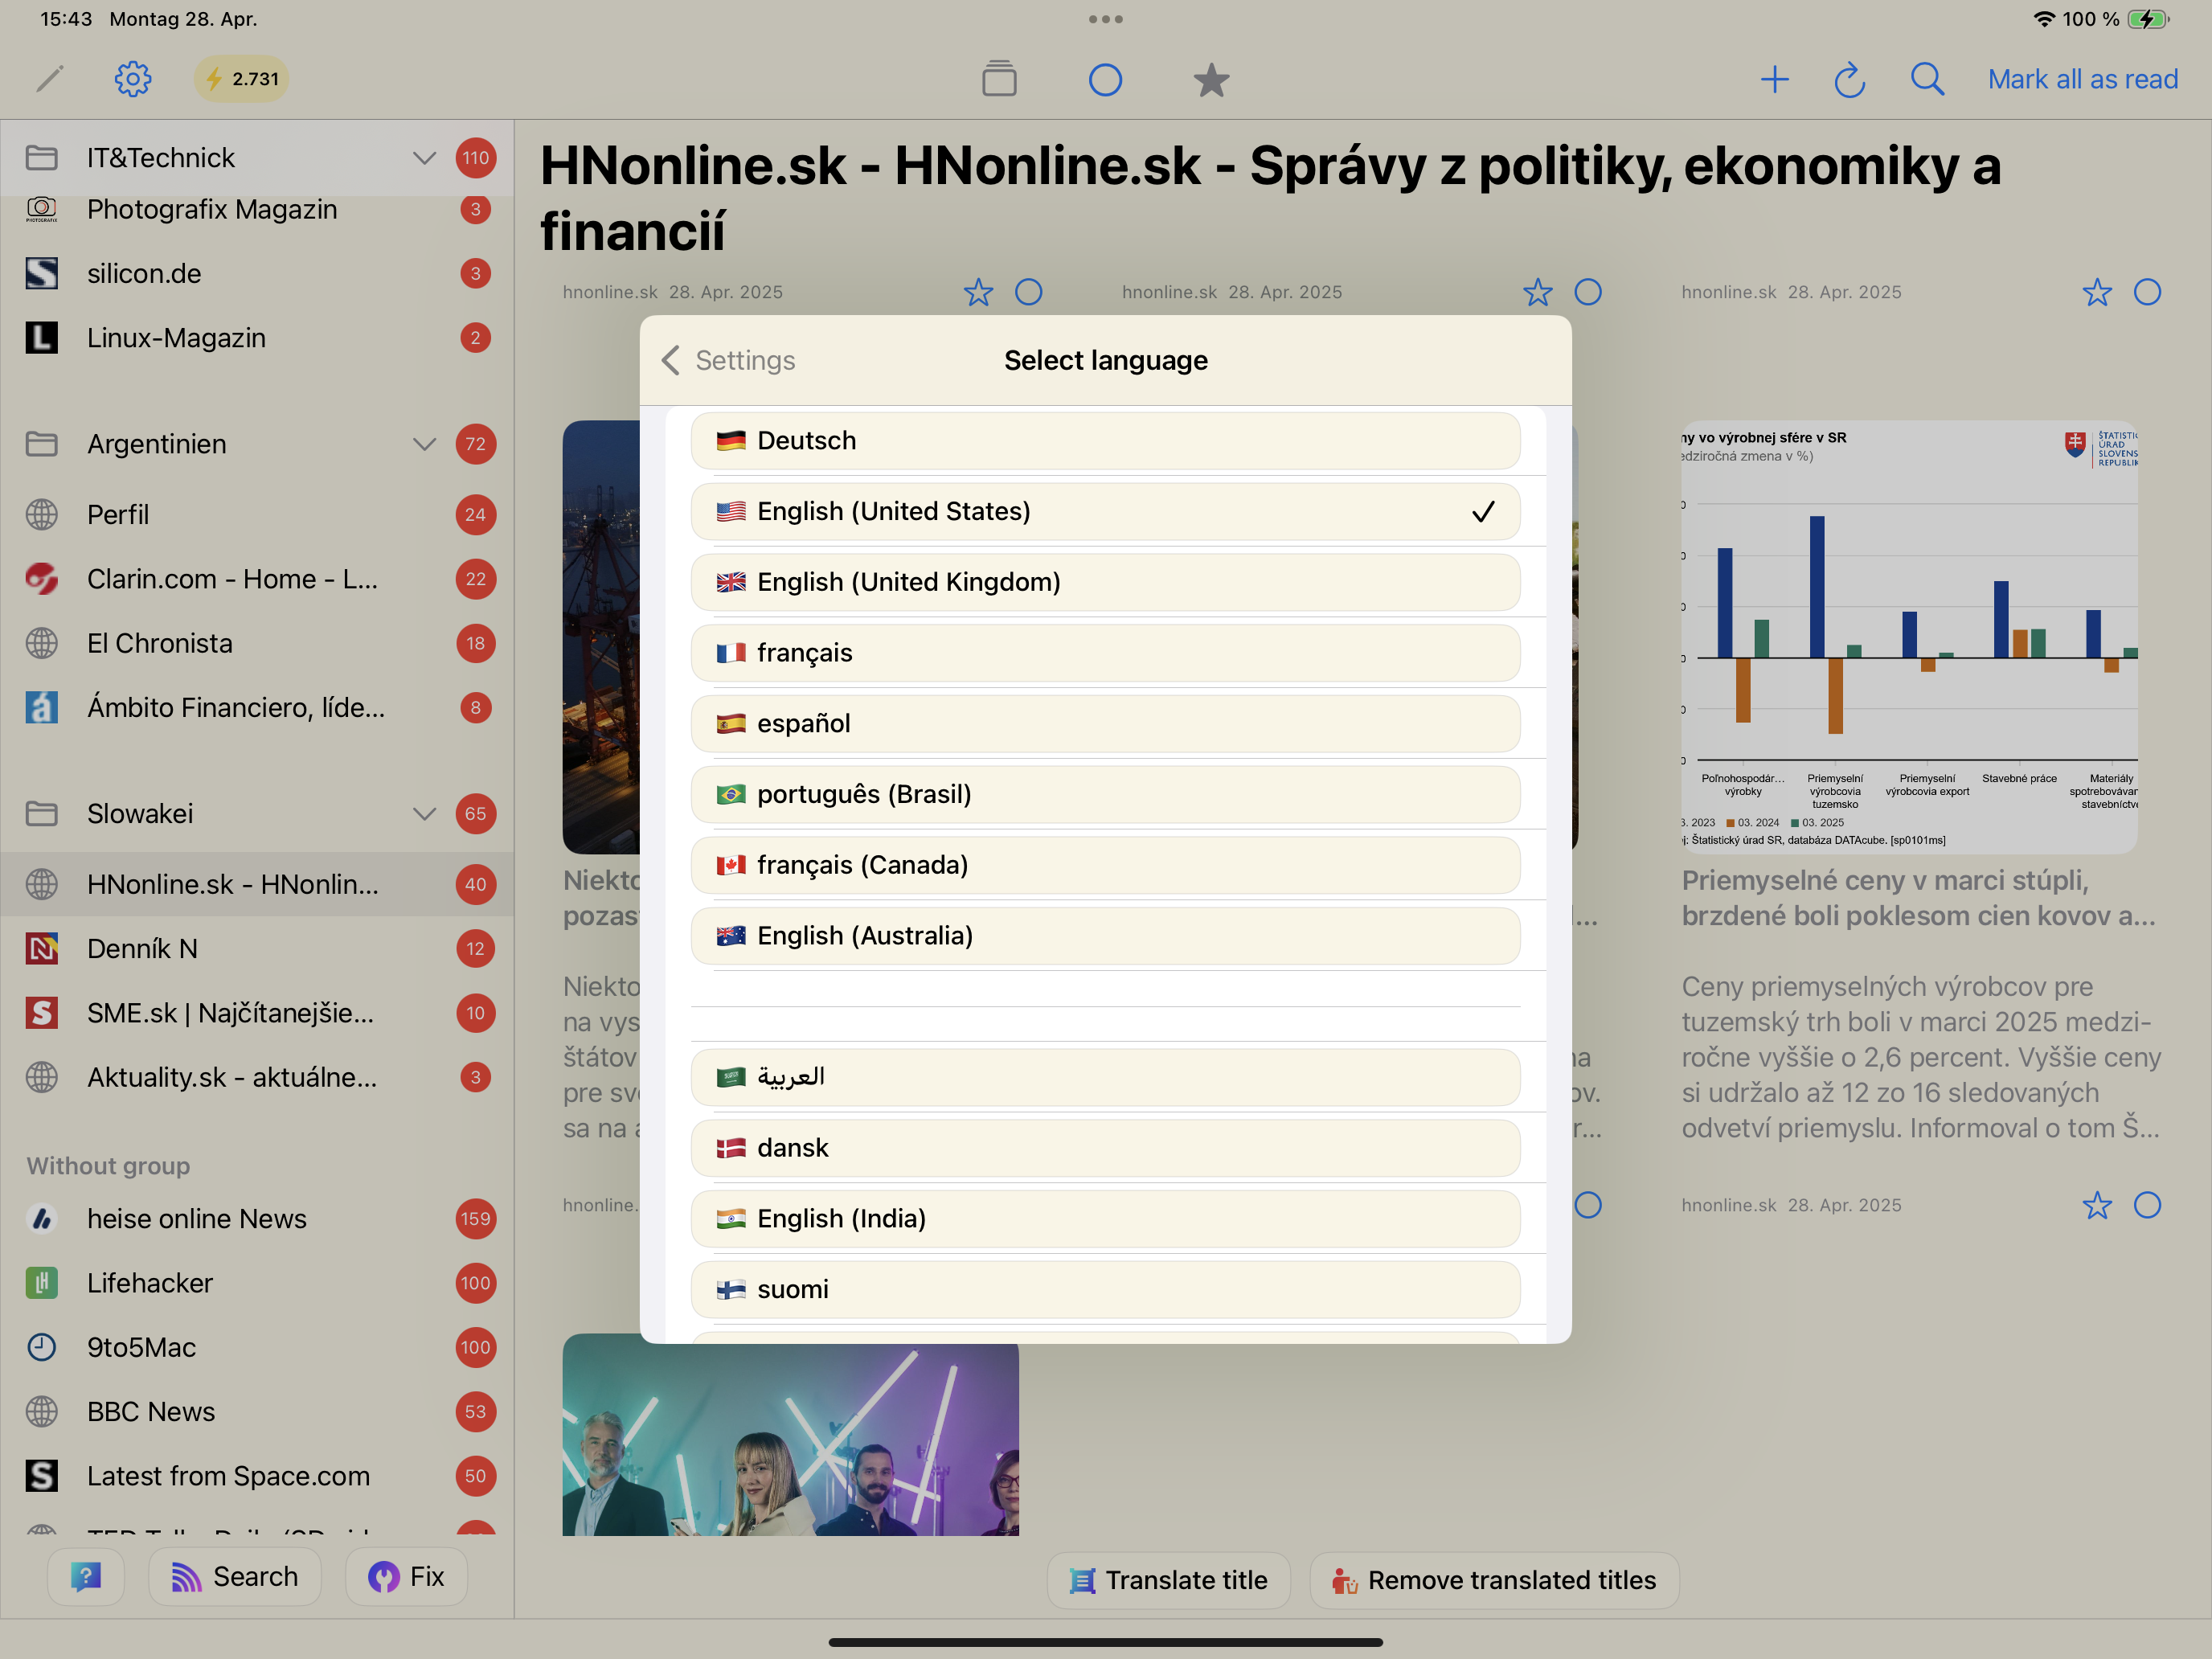Viewport: 2212px width, 1659px height.
Task: Open search magnifier in toolbar
Action: coord(1927,79)
